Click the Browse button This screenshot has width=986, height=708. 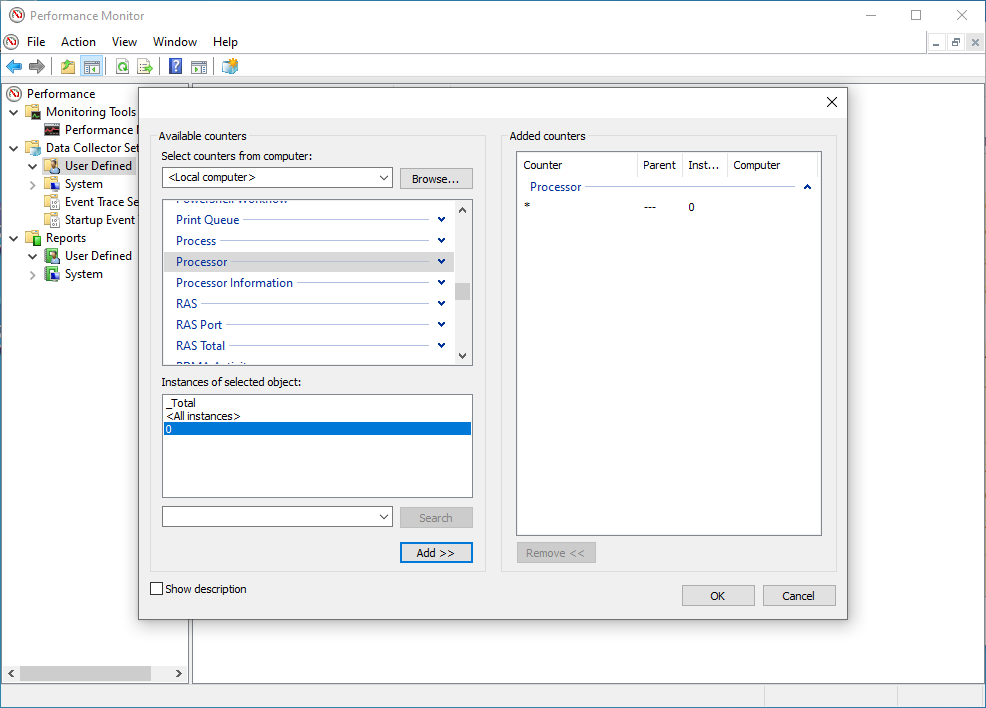436,178
